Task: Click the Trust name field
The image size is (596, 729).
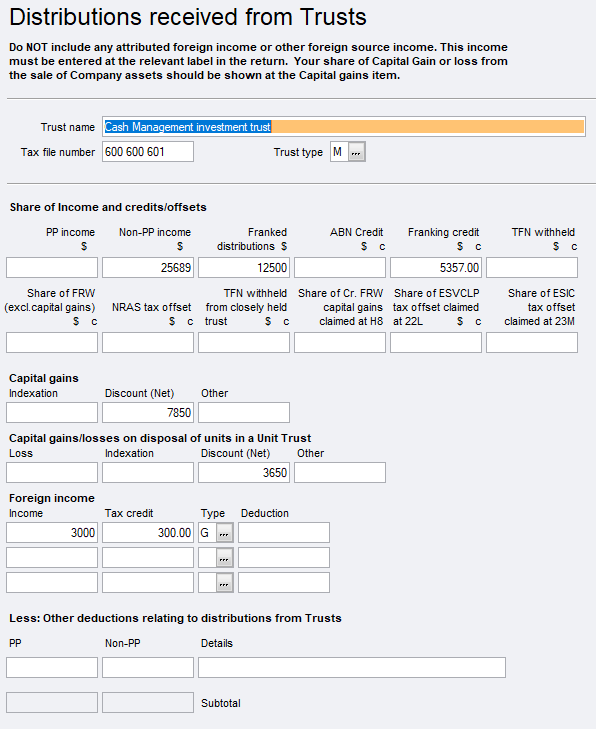Action: tap(344, 126)
